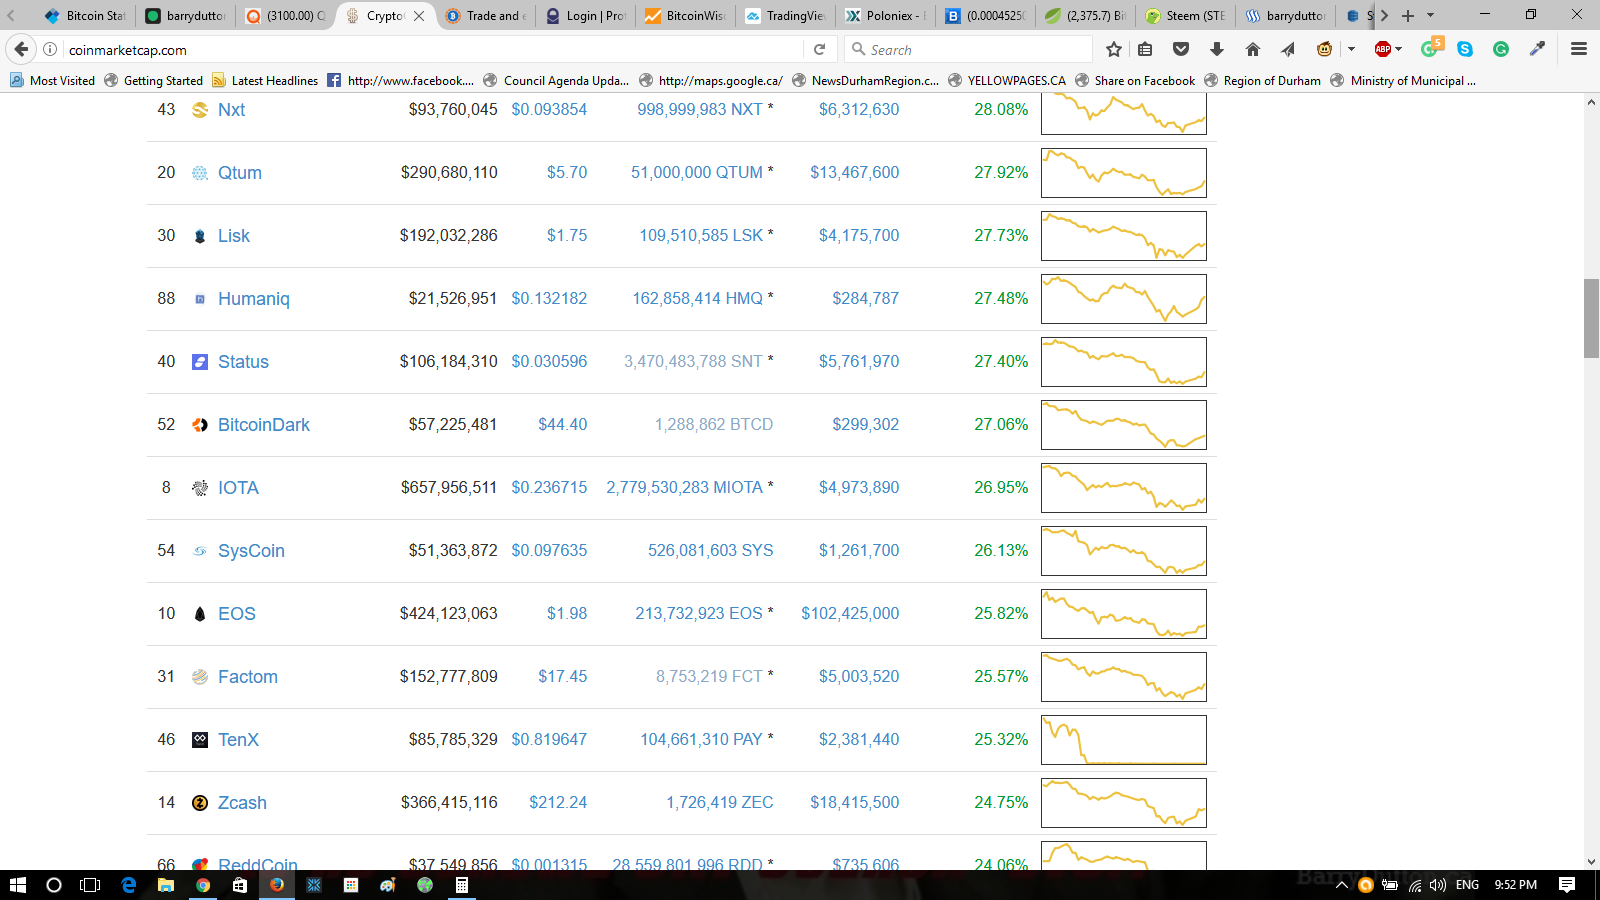The height and width of the screenshot is (900, 1600).
Task: Go to the Home page icon
Action: pos(1253,49)
